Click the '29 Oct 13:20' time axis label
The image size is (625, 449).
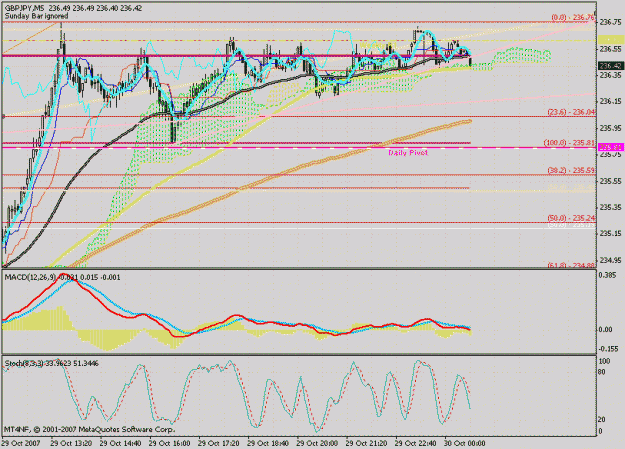pyautogui.click(x=71, y=443)
